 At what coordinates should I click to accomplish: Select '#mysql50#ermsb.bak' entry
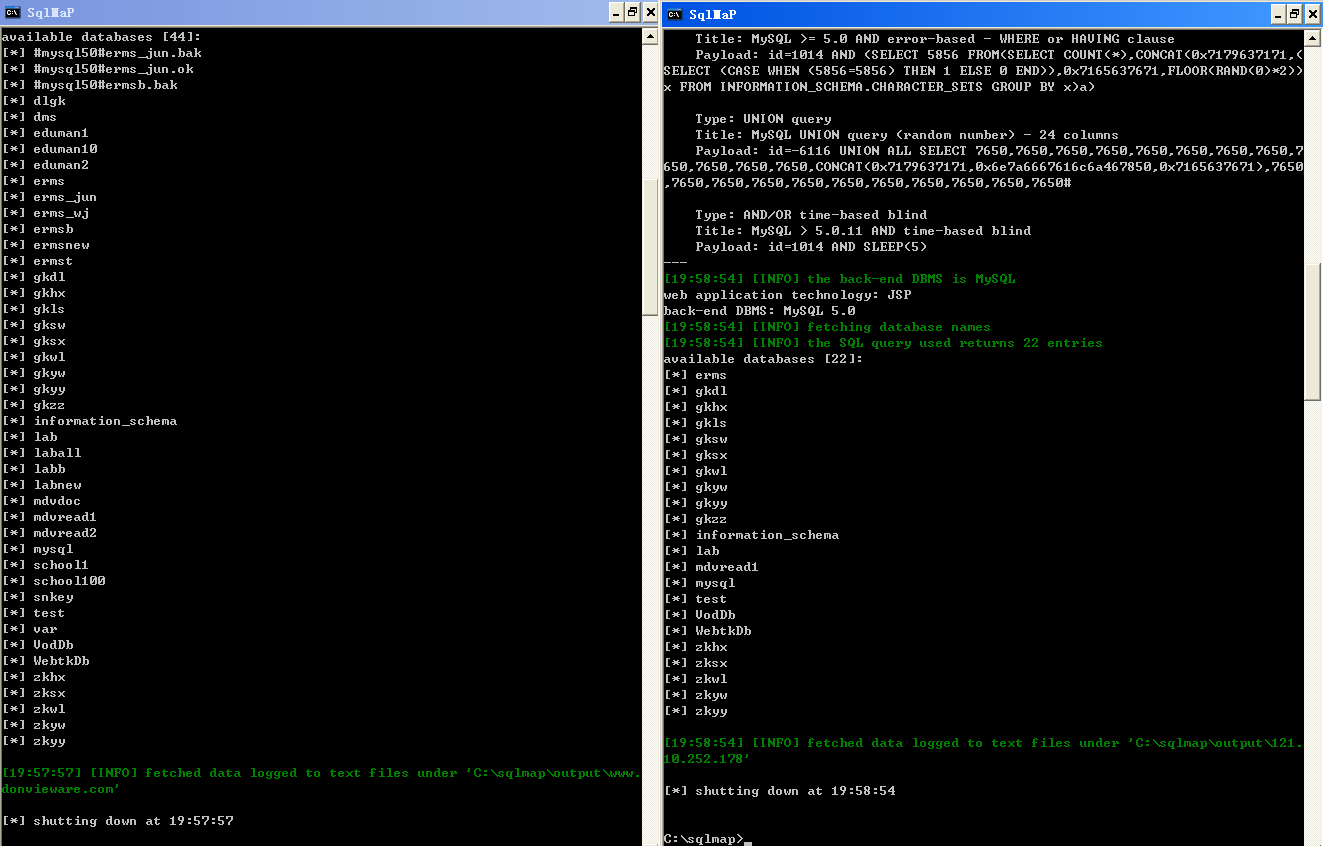105,85
